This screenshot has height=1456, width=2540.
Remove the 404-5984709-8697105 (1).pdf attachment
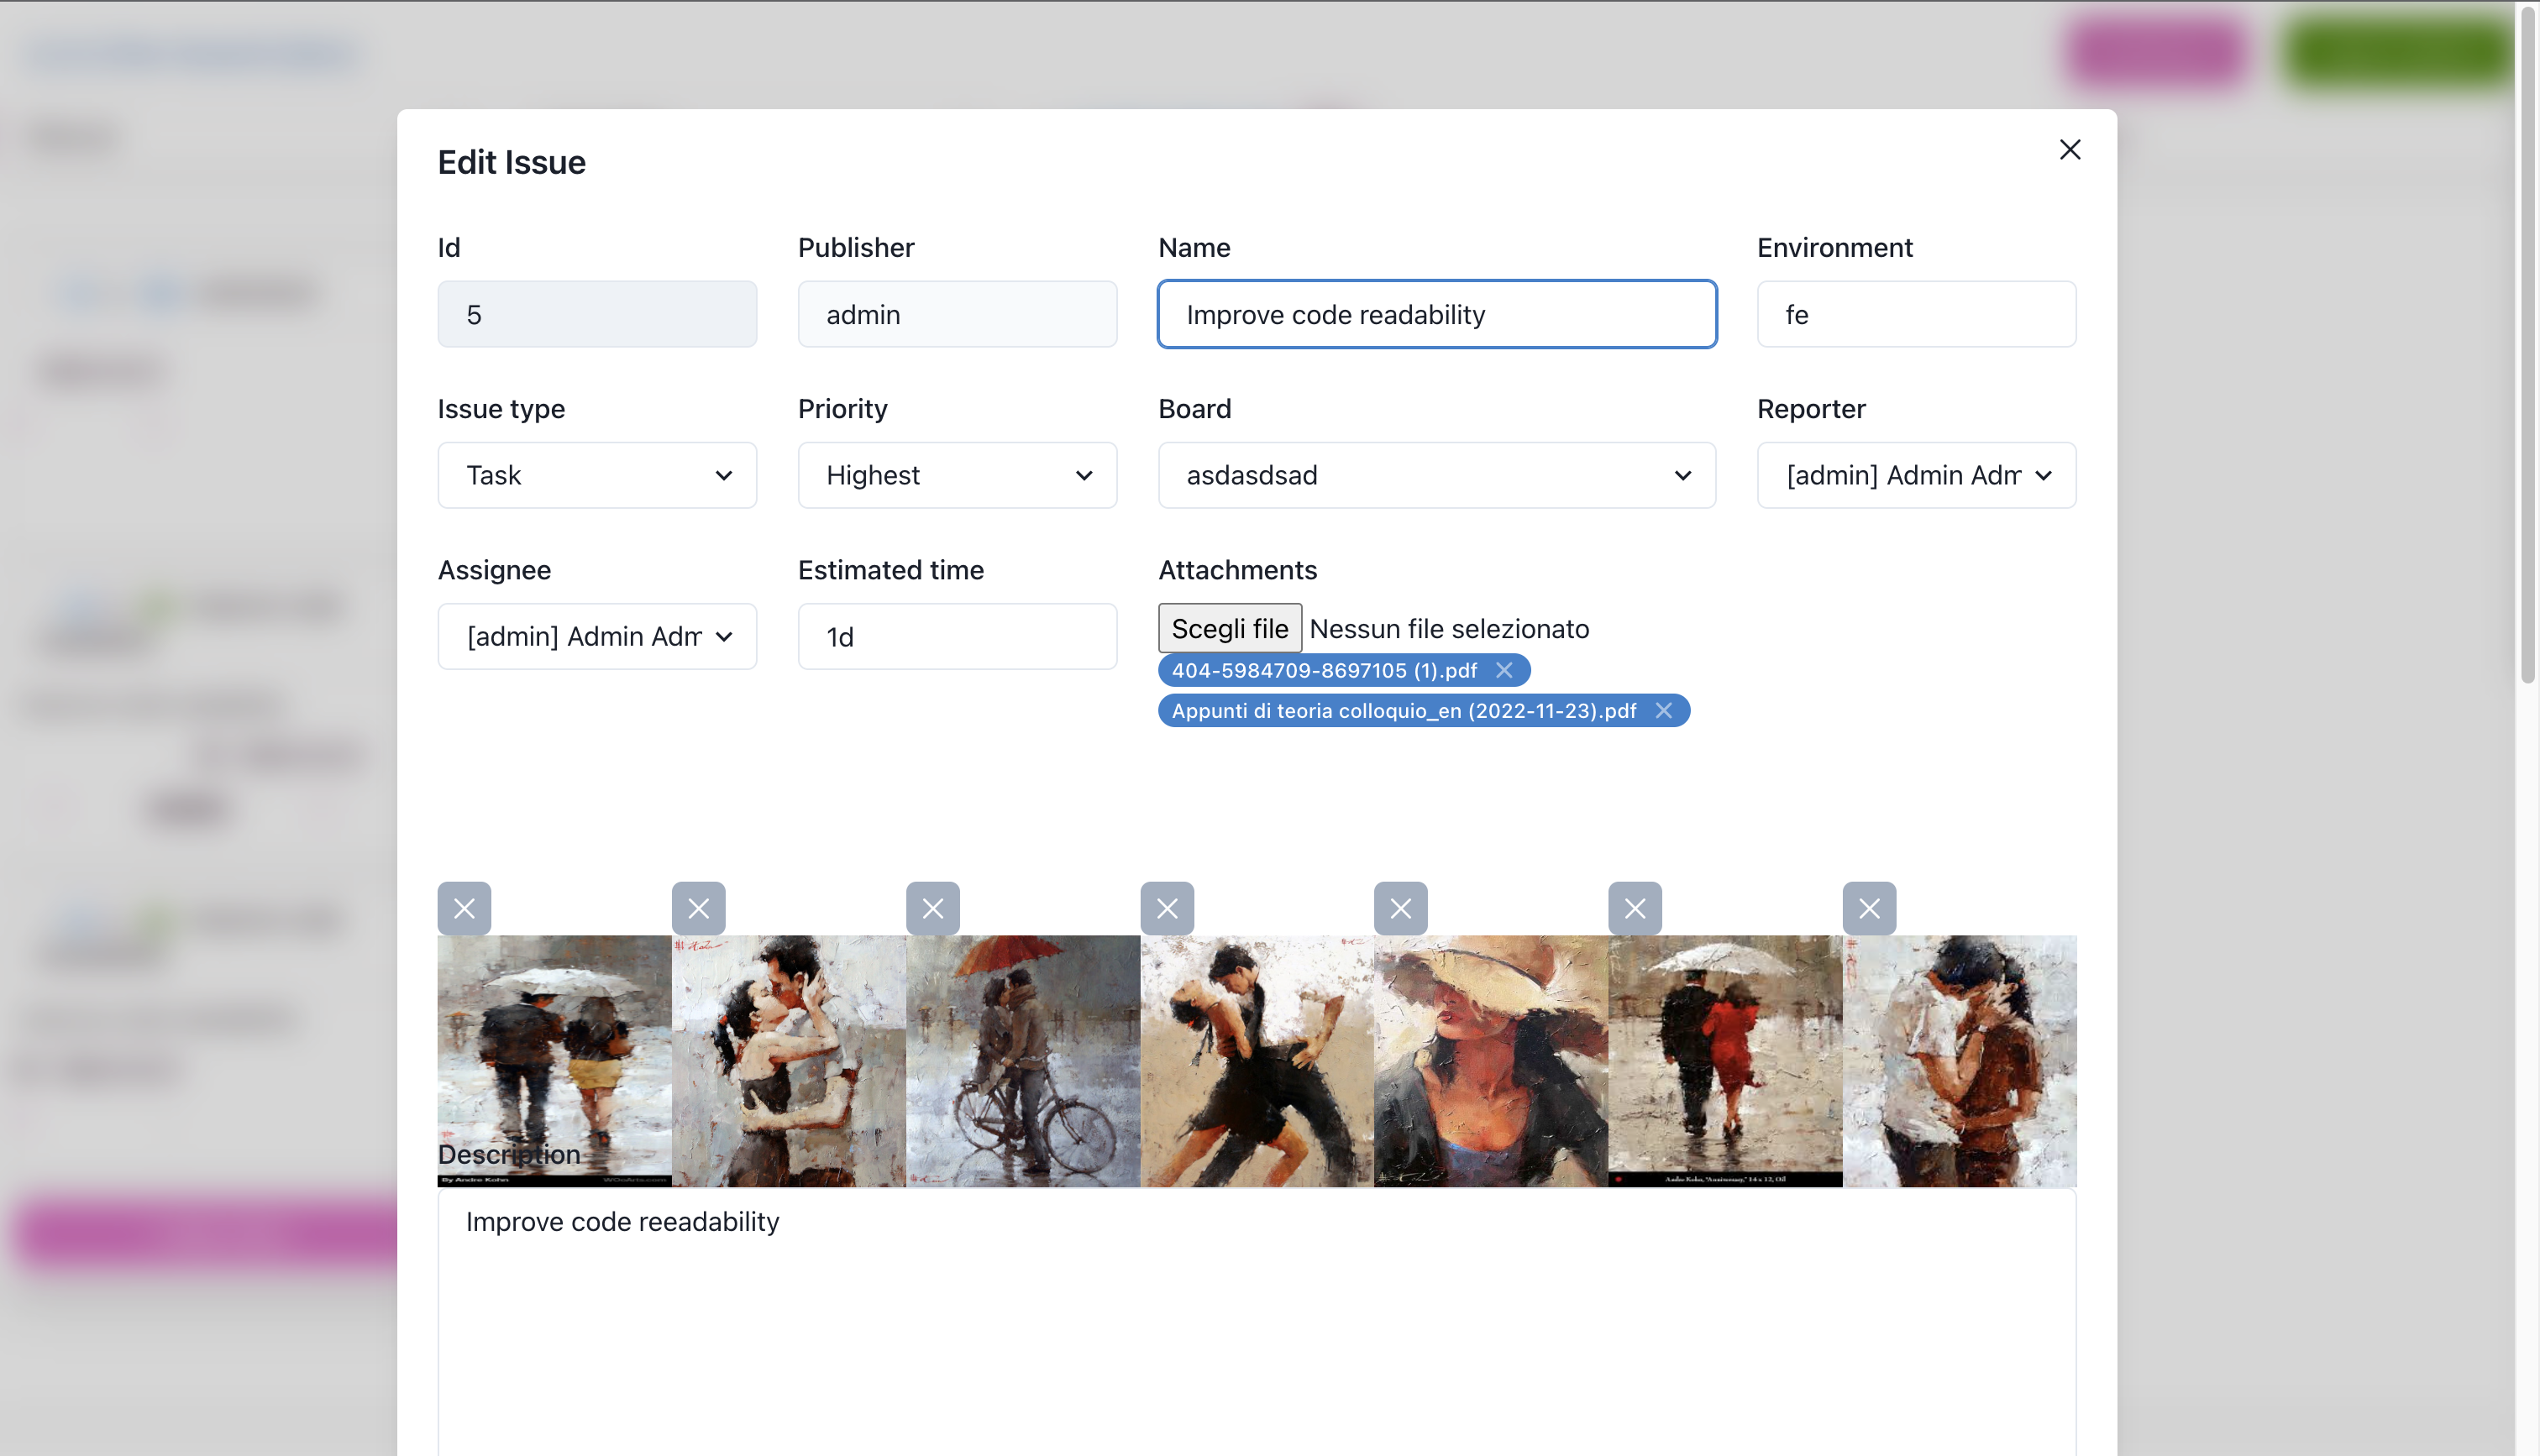1503,670
